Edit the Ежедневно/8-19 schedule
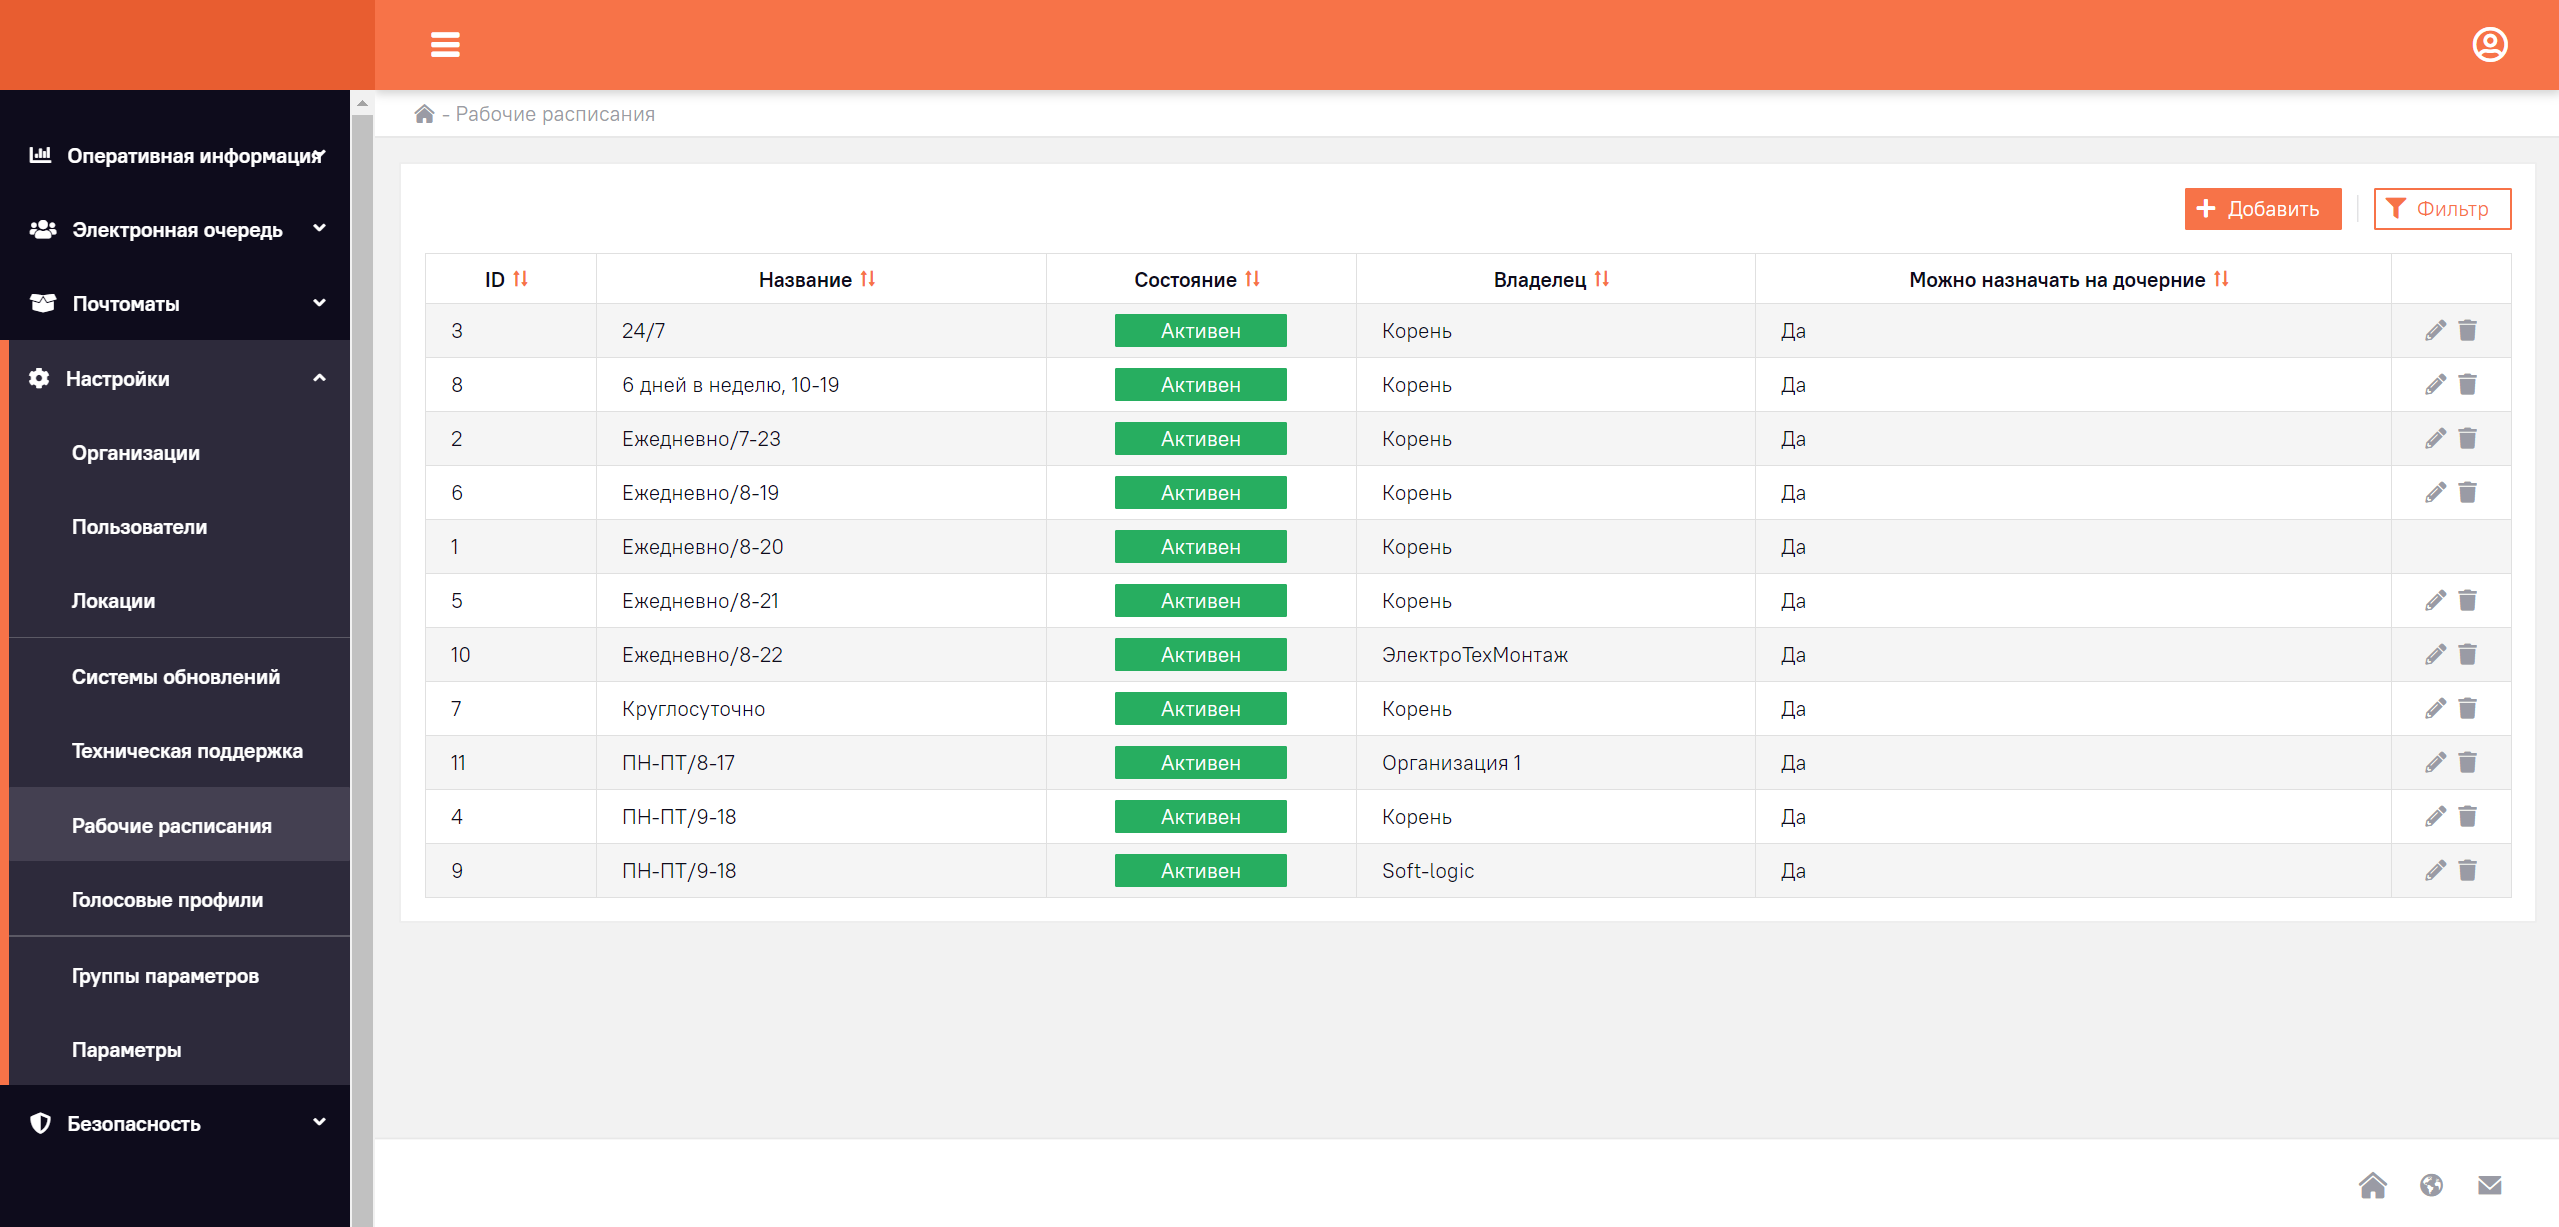Screen dimensions: 2559x1227 click(2435, 492)
